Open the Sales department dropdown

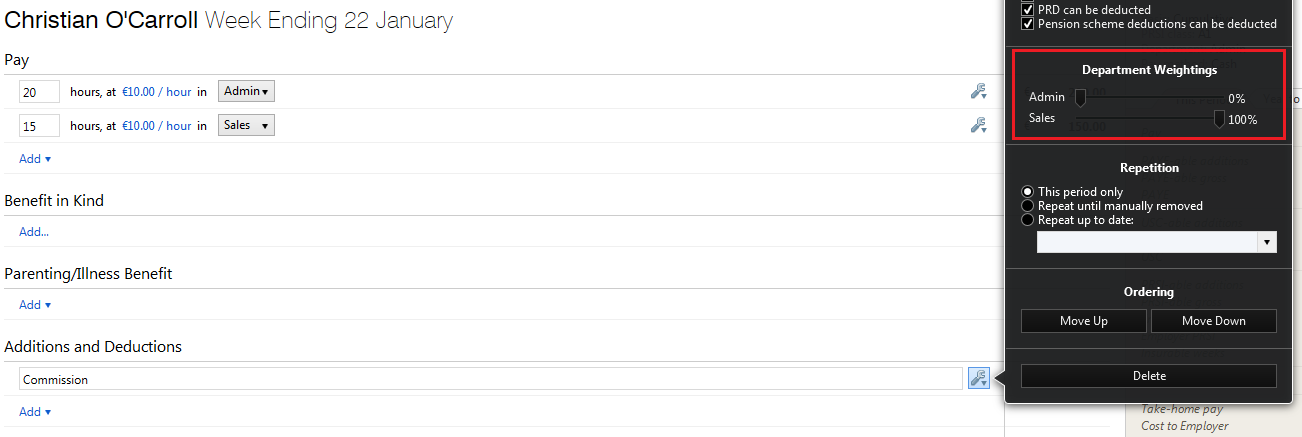(x=246, y=126)
